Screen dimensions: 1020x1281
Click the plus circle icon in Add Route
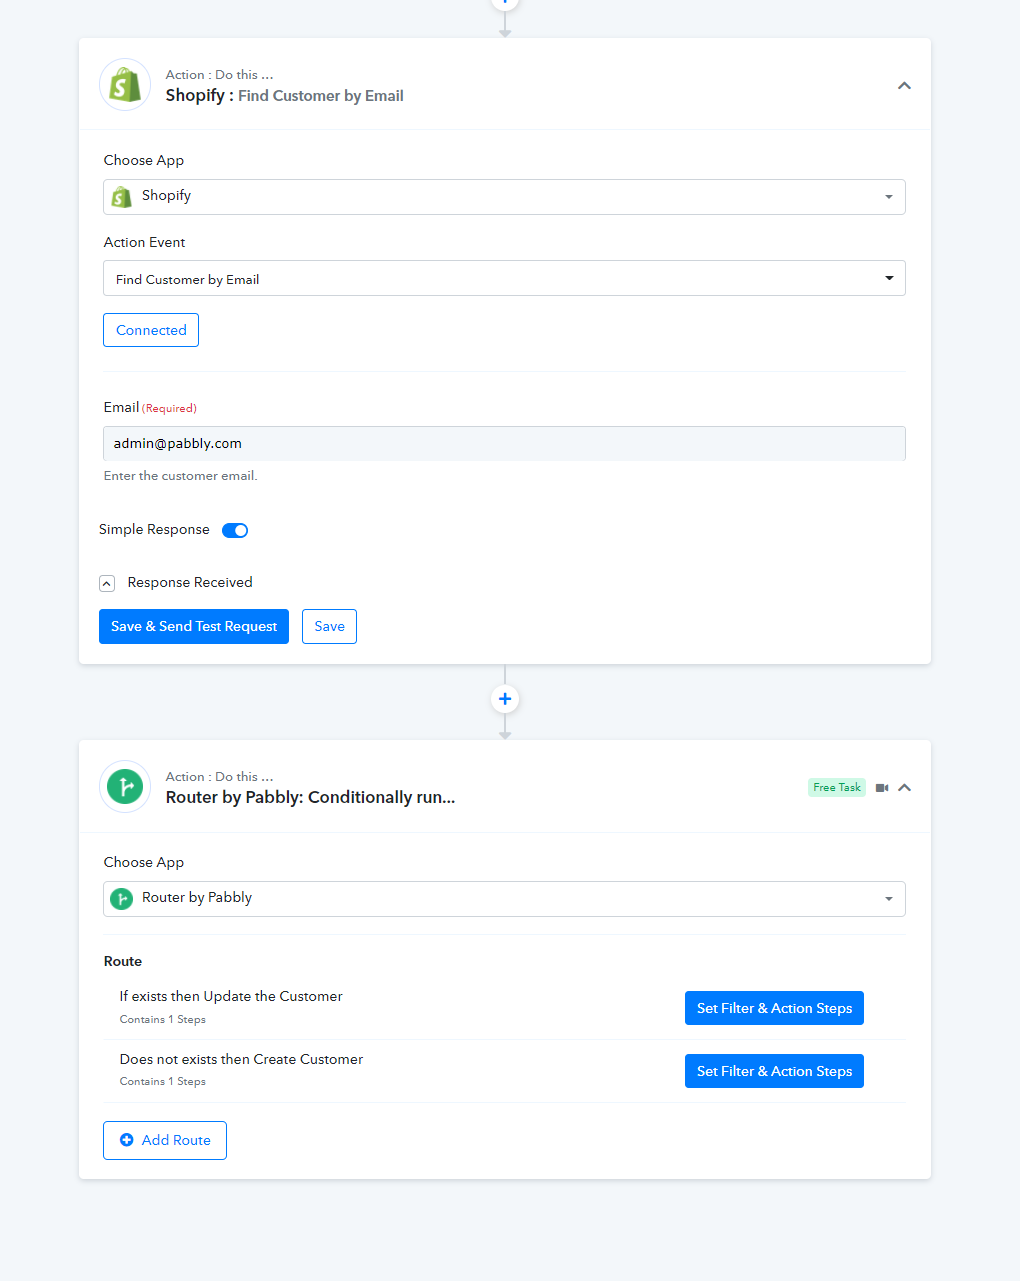click(x=127, y=1140)
